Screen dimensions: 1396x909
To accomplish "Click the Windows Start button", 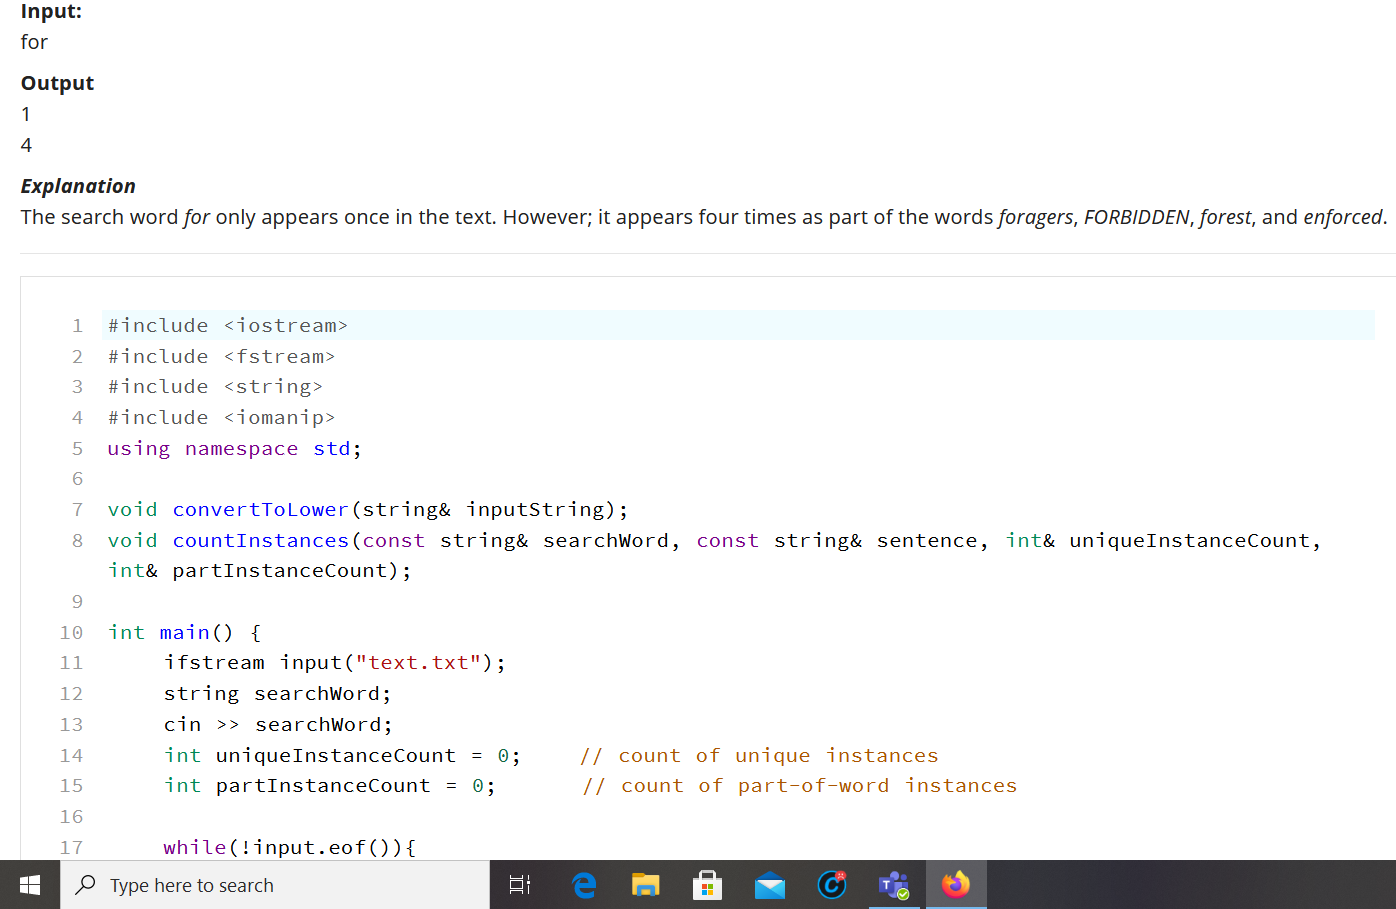I will [x=29, y=884].
